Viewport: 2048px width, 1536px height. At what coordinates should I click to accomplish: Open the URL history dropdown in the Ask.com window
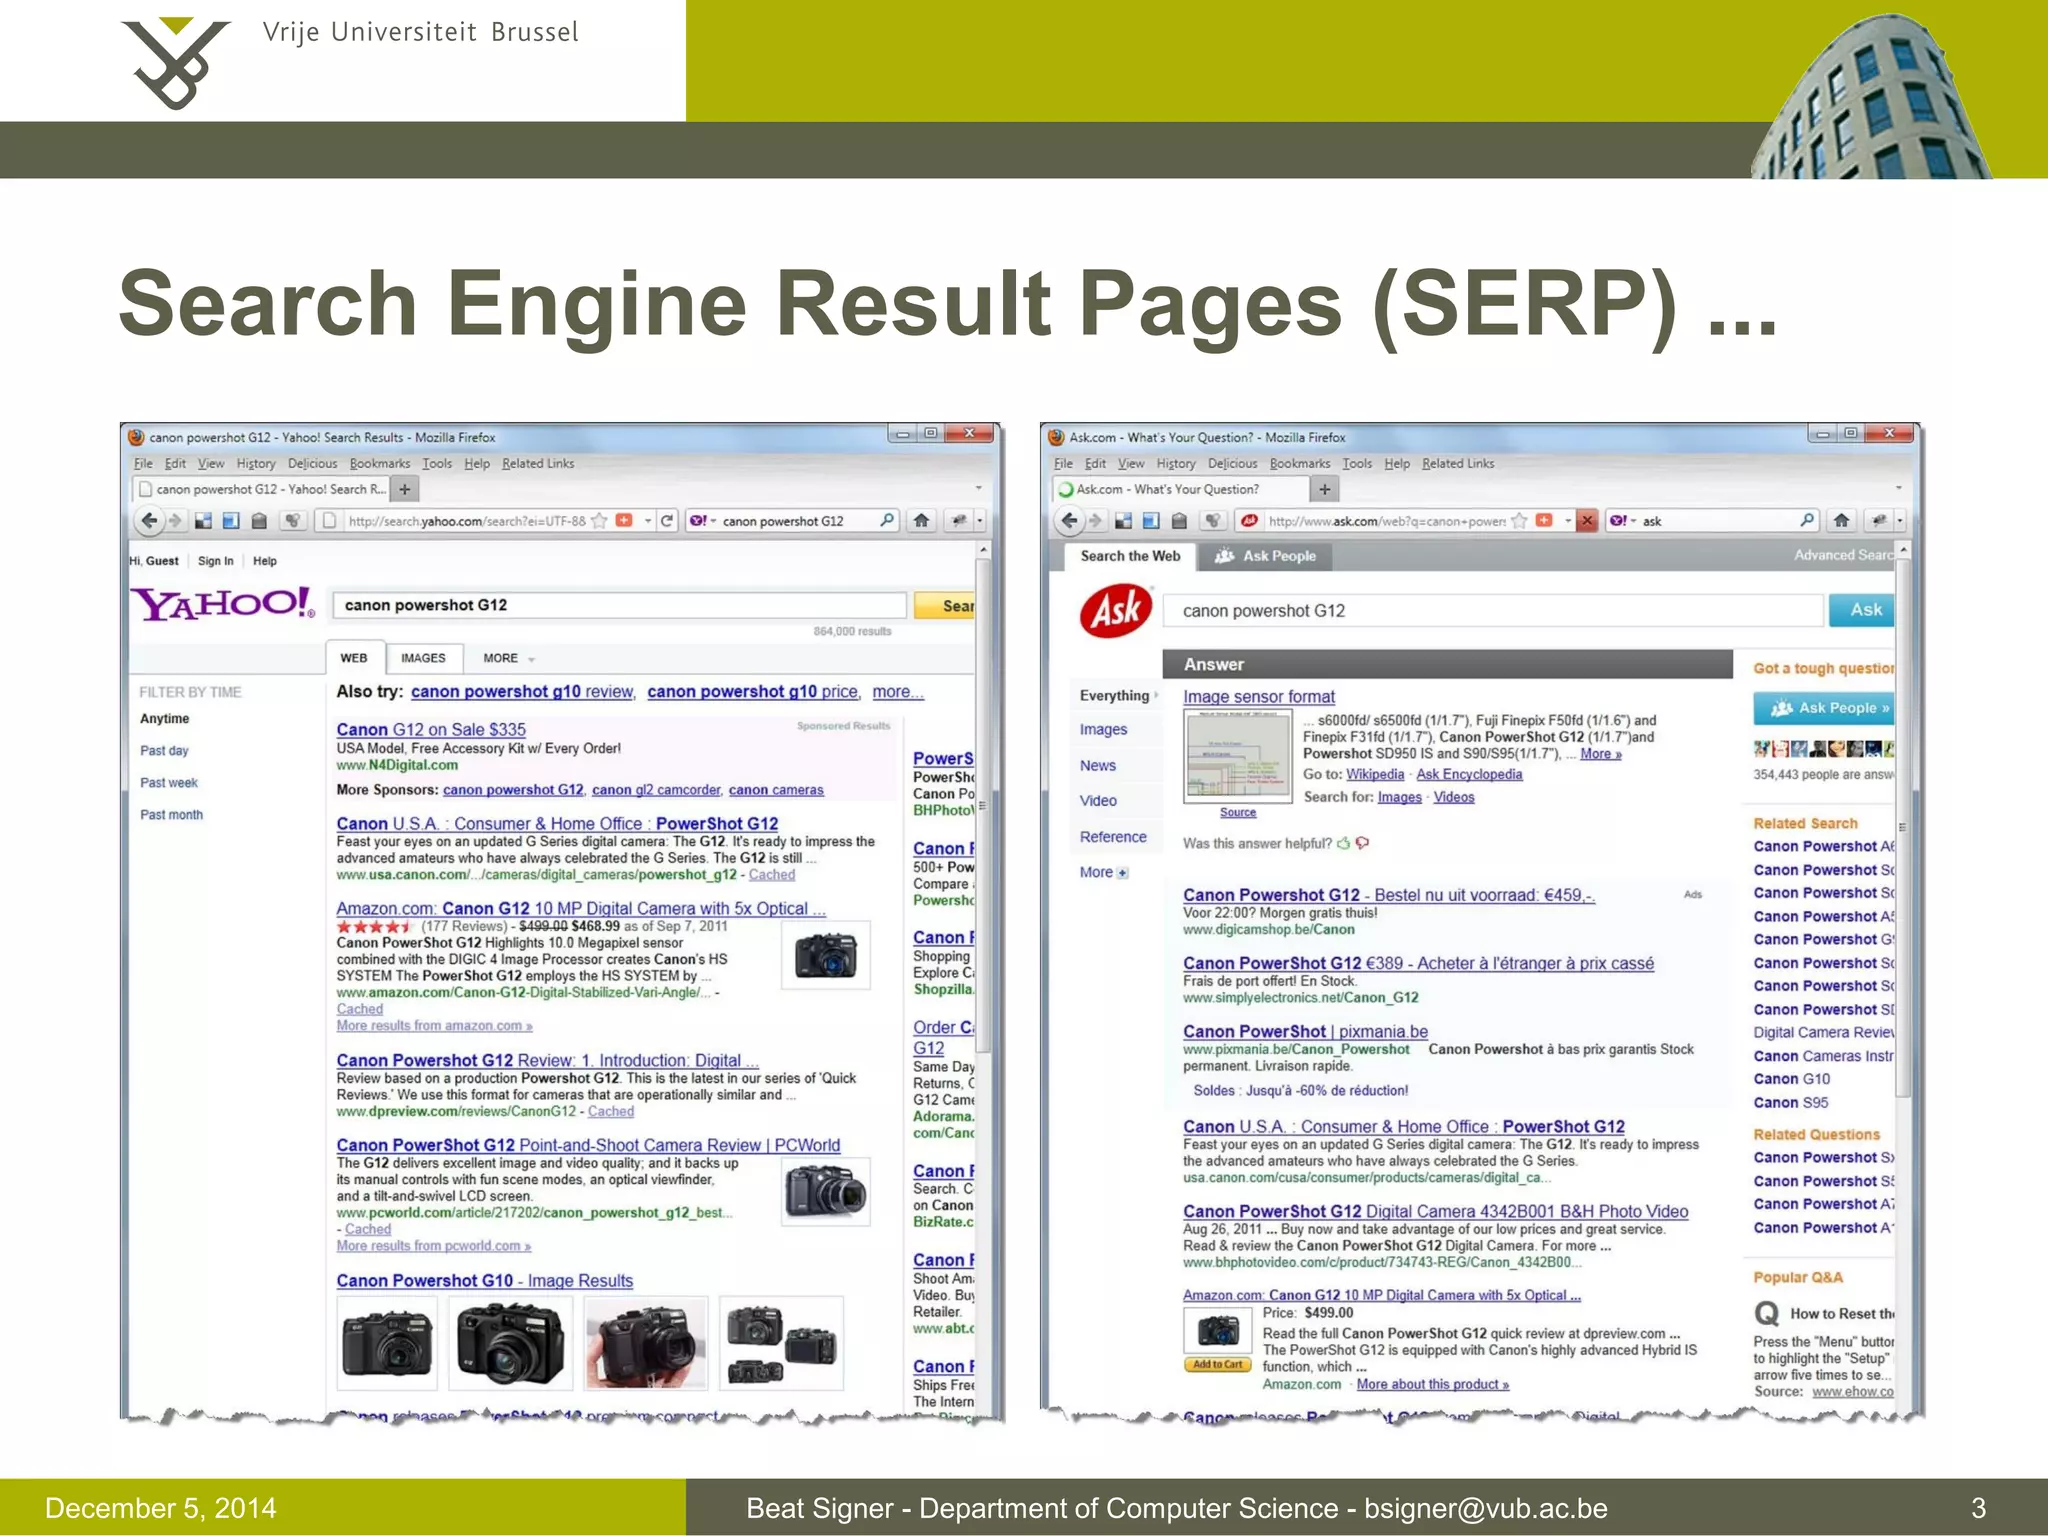point(1568,520)
